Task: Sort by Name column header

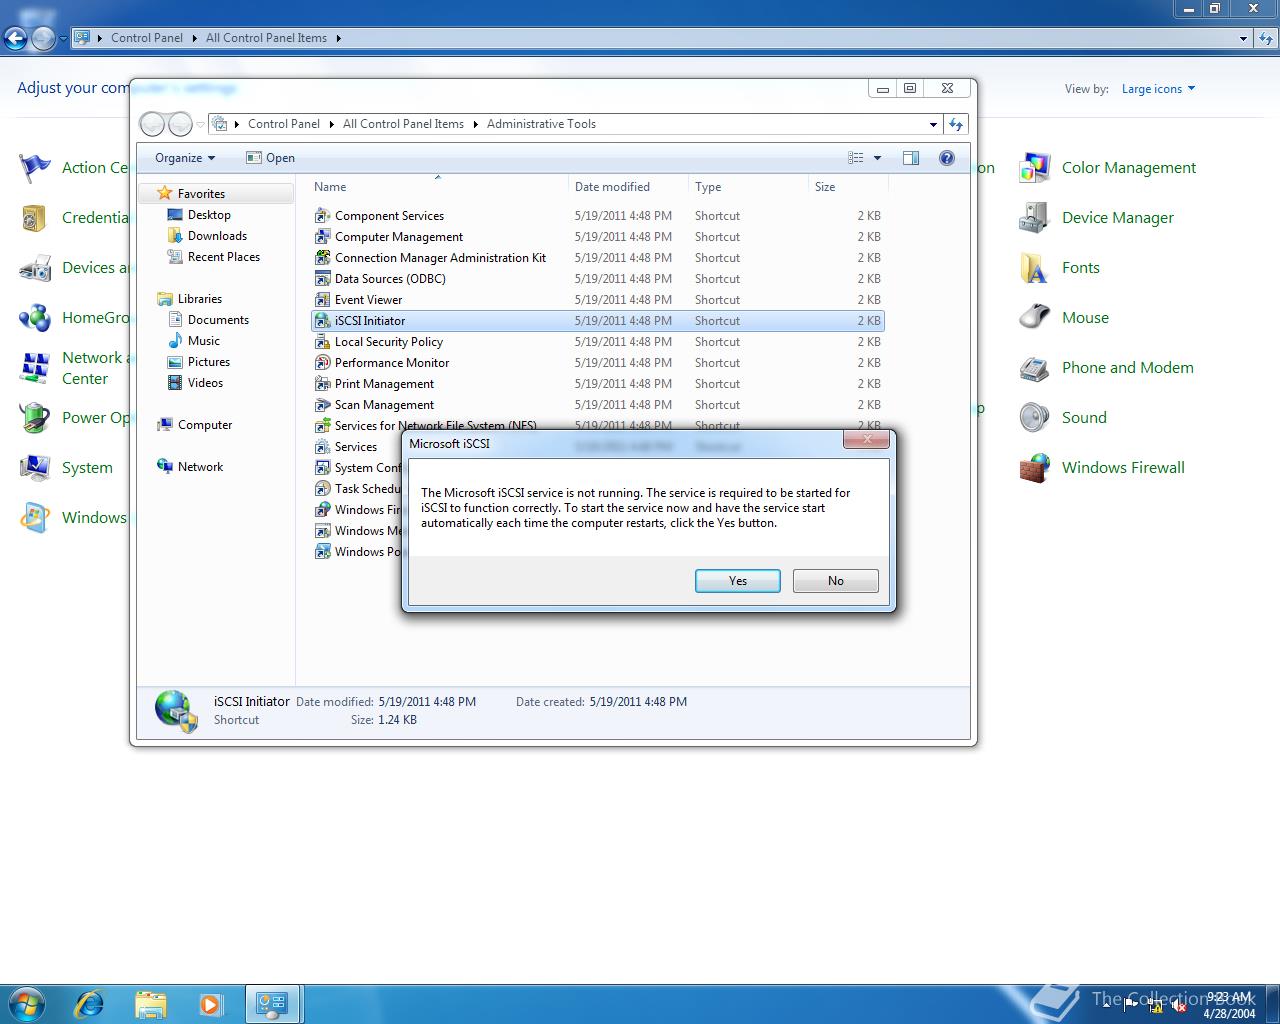Action: (438, 187)
